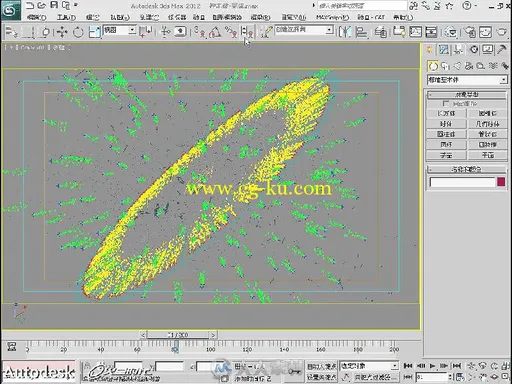Select Lights category in Create panel
Viewport: 512px width, 384px height.
(x=457, y=66)
